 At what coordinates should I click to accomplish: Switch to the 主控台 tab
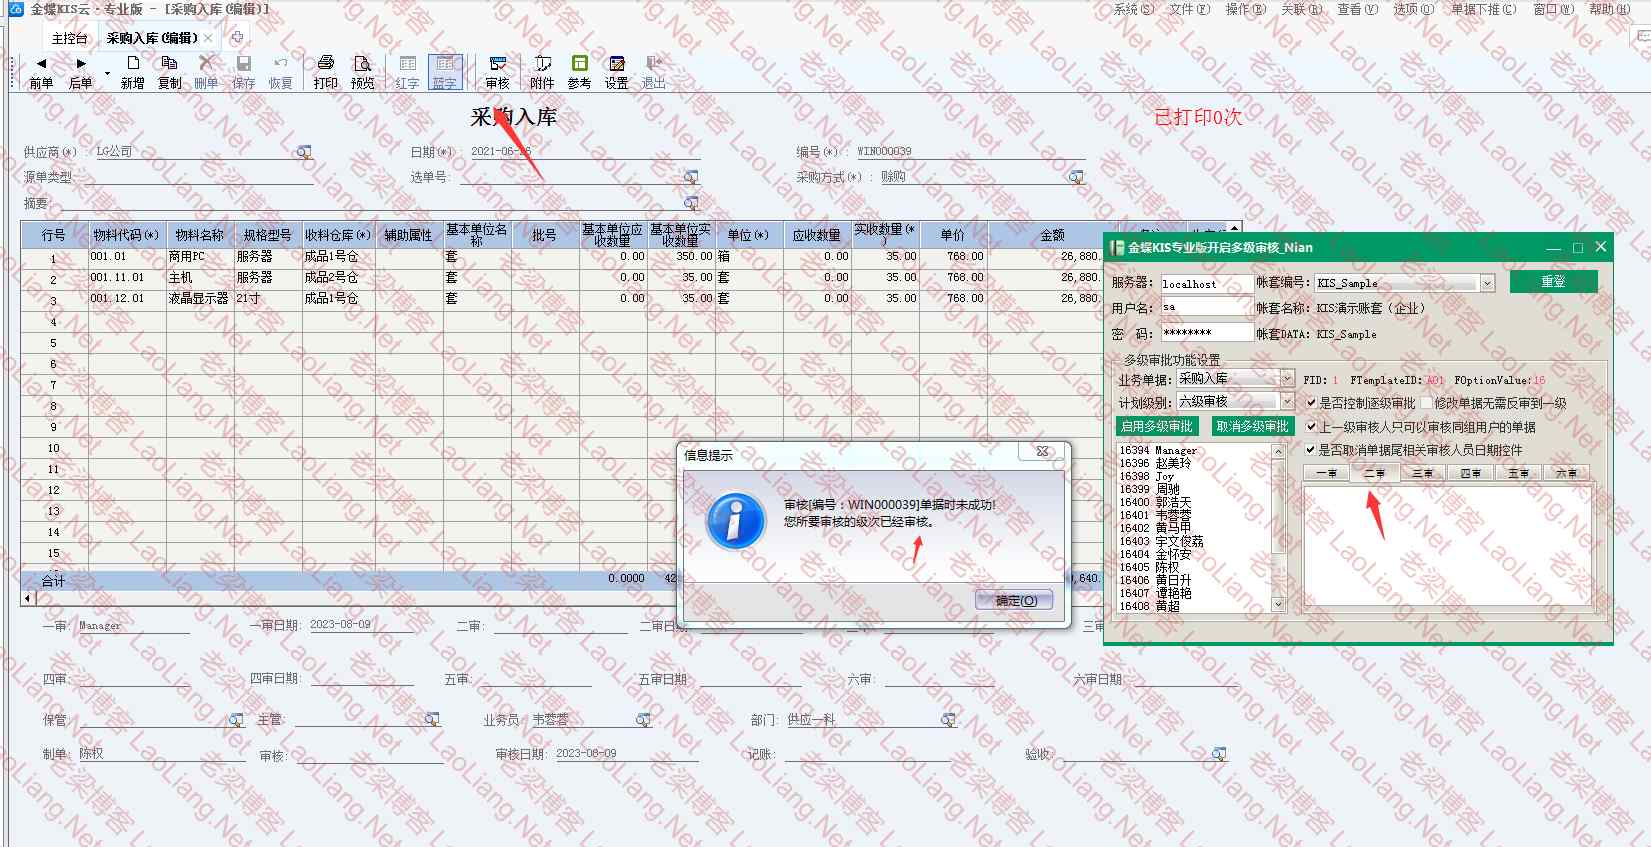pyautogui.click(x=69, y=38)
